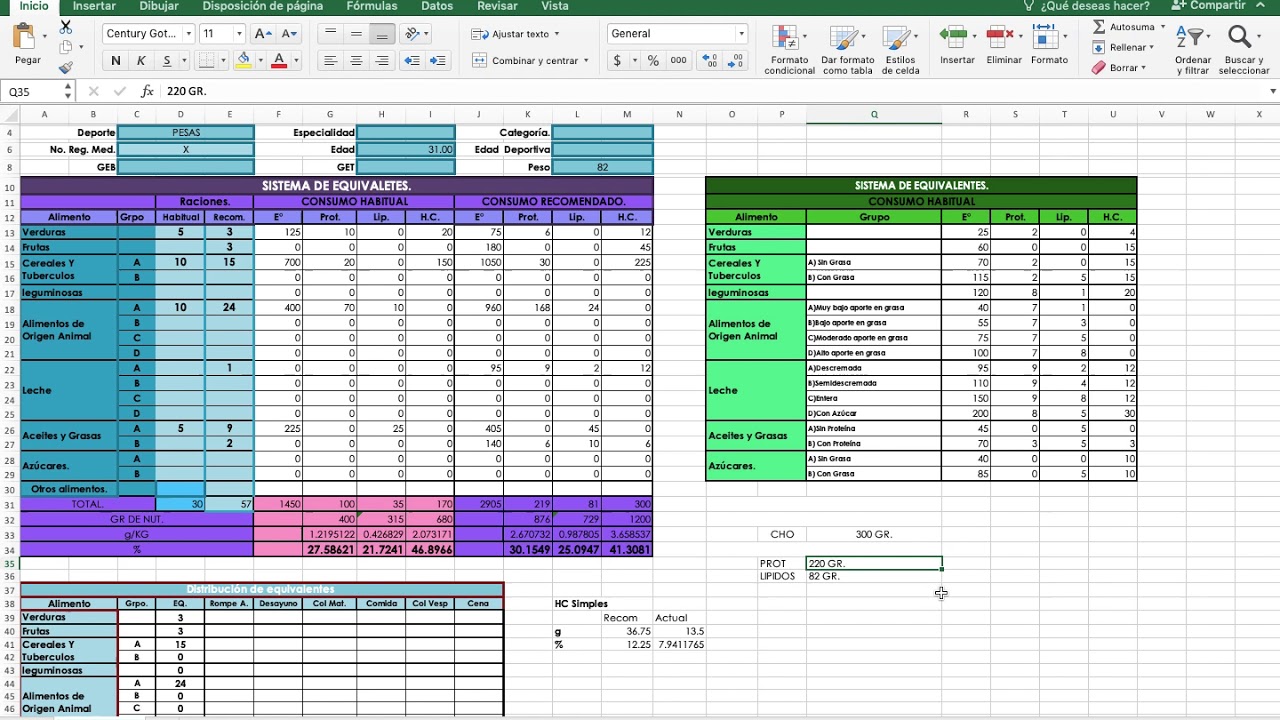Screen dimensions: 1280x720
Task: Decrease font size with A-down icon
Action: pos(288,33)
